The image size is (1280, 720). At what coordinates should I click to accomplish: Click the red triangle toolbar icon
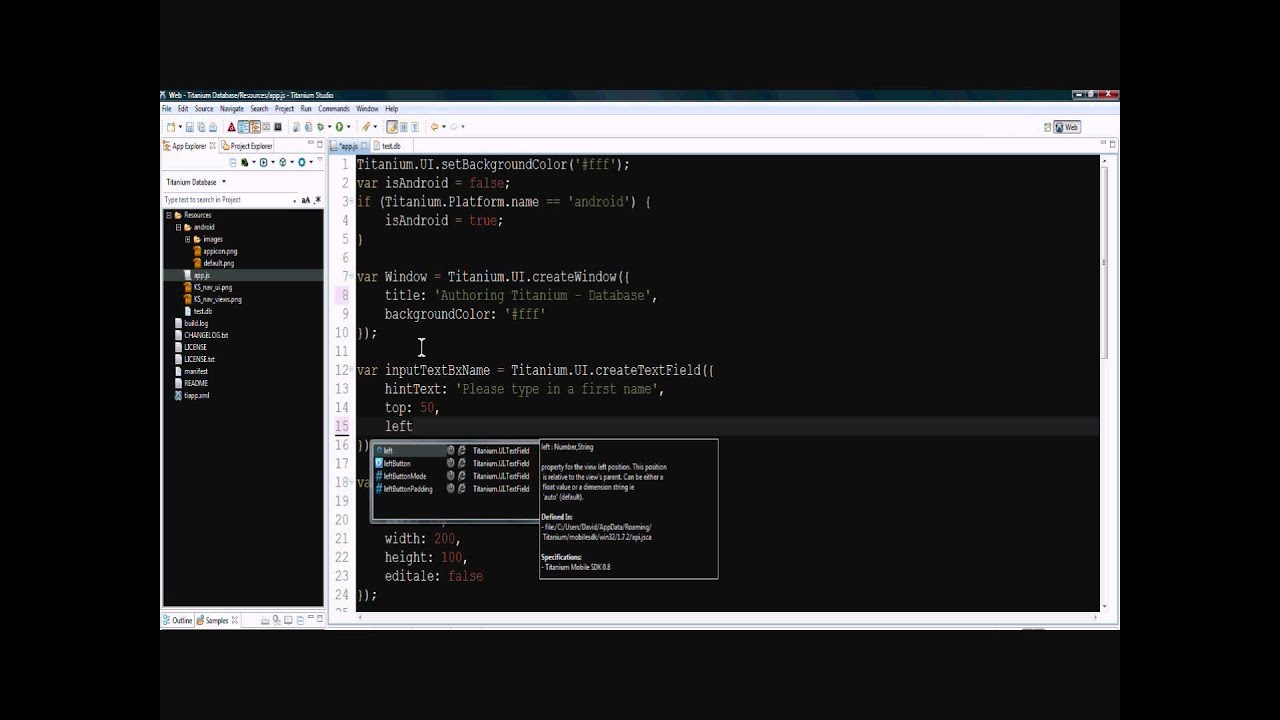[x=232, y=127]
